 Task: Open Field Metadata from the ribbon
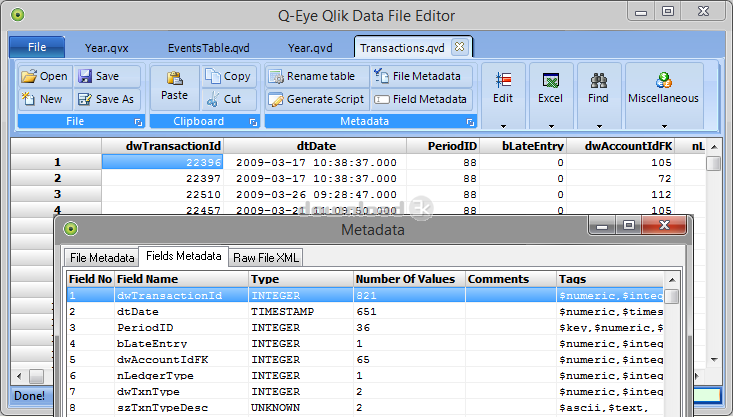tap(422, 99)
